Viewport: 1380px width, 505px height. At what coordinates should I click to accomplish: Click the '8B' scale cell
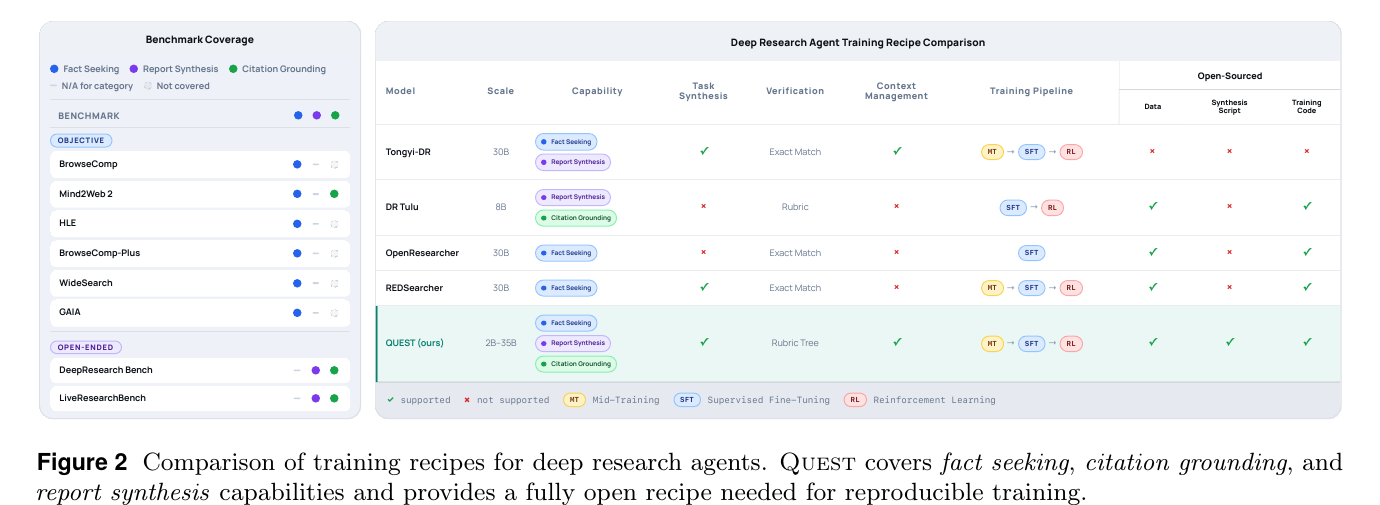click(501, 207)
